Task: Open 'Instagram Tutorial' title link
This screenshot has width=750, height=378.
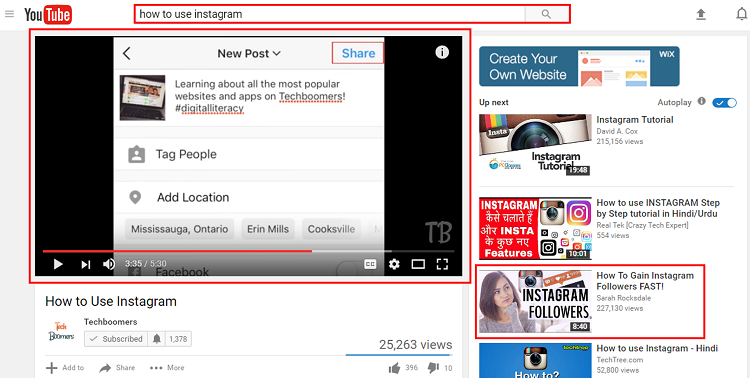Action: tap(635, 120)
